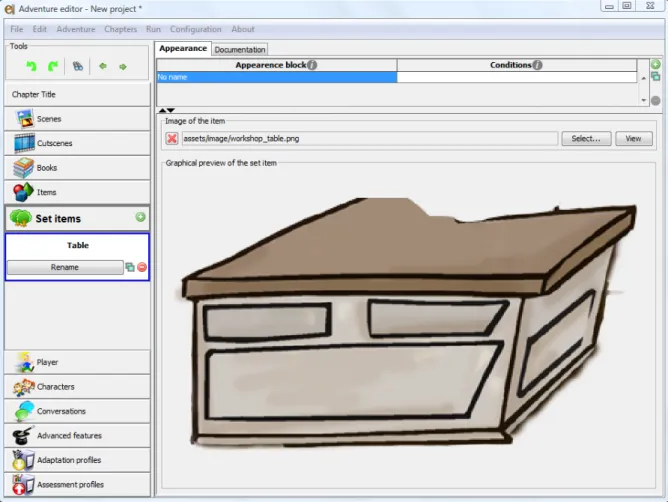Open the Chapters menu
668x502 pixels.
(x=121, y=29)
